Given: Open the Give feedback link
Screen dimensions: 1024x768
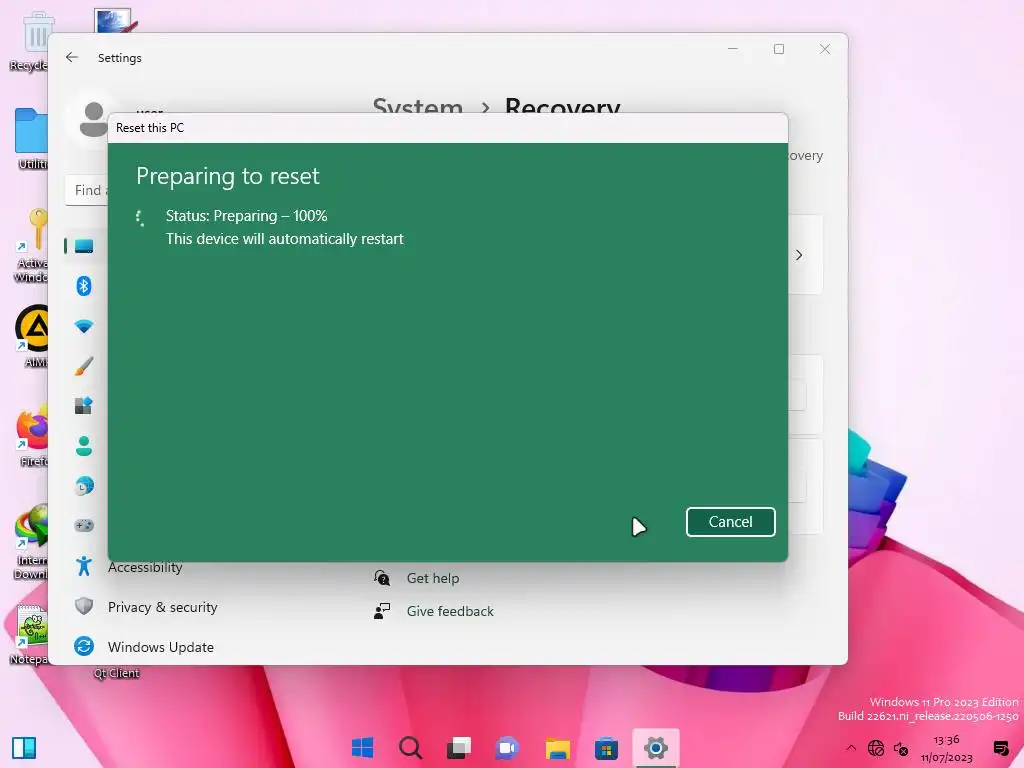Looking at the screenshot, I should click(450, 611).
